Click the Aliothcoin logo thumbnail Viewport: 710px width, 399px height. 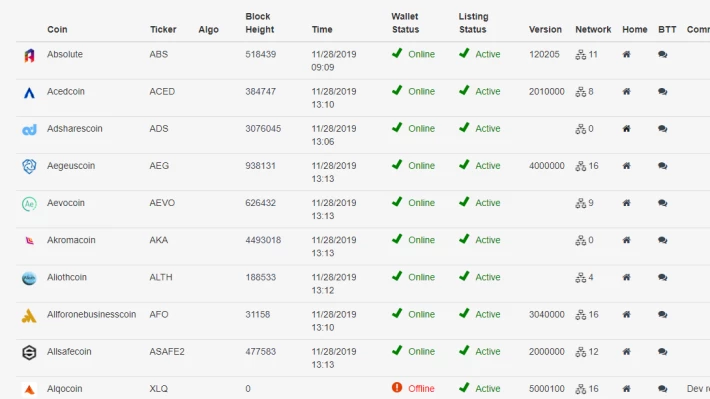point(29,278)
